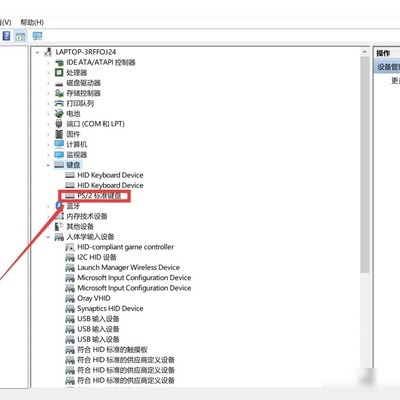Click the help question mark toolbar icon
Screen dimensions: 400x400
click(6, 36)
